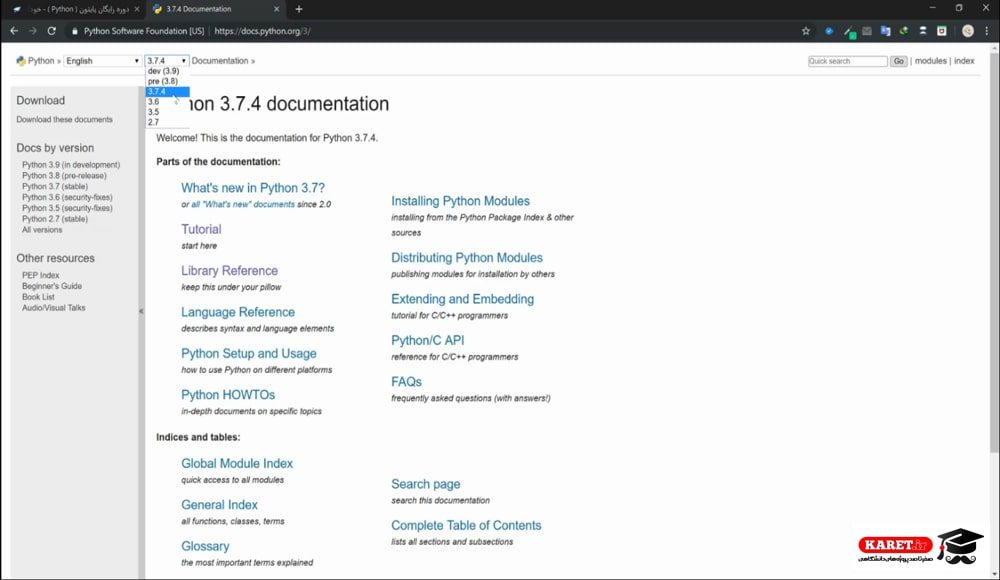Viewport: 1000px width, 580px height.
Task: Open All versions link
Action: coord(42,230)
